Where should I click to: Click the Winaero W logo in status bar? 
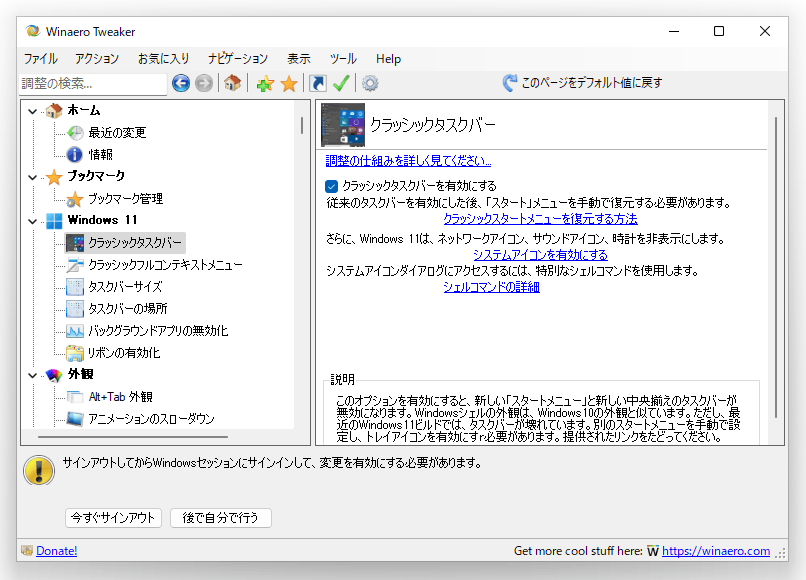click(x=653, y=551)
